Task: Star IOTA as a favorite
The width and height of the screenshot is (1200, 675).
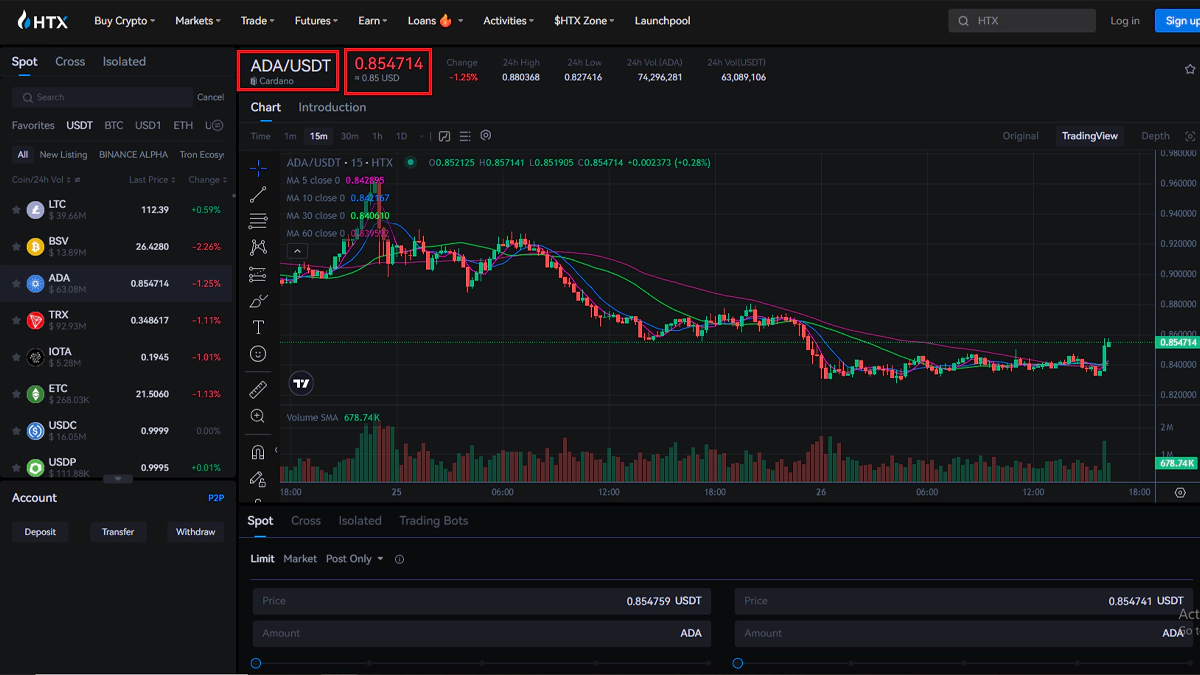Action: click(x=16, y=357)
